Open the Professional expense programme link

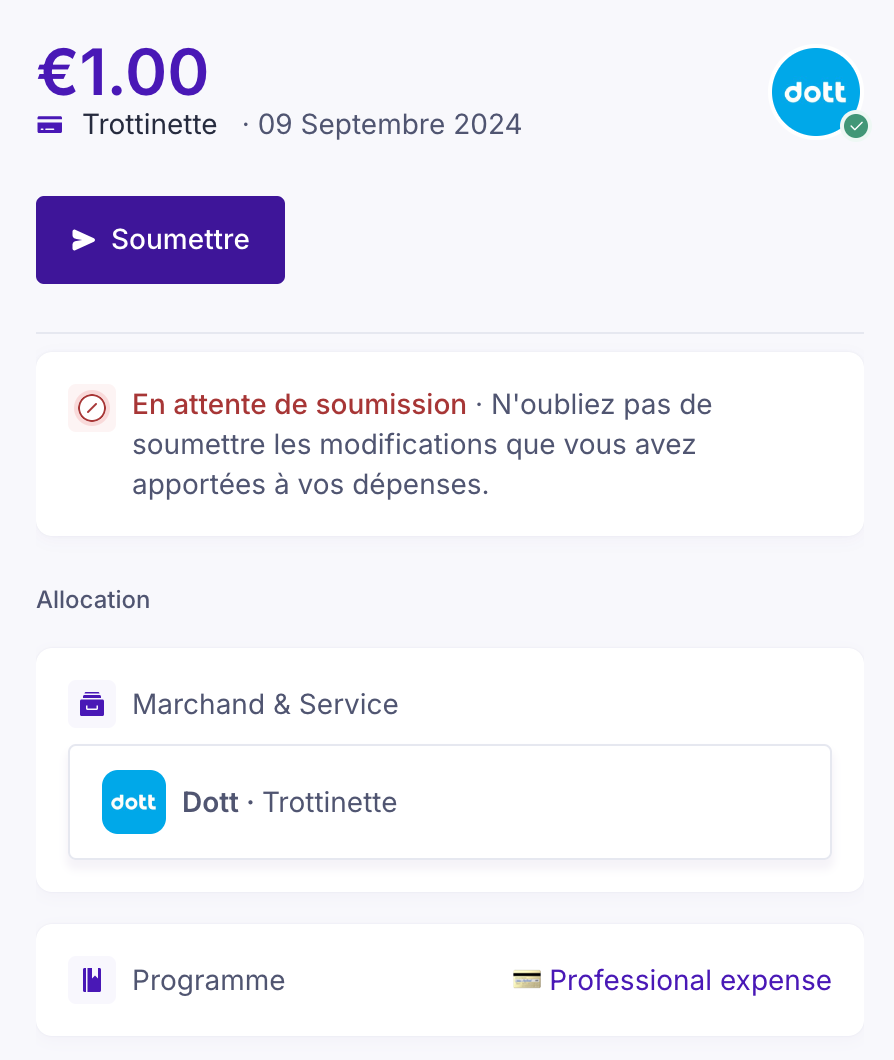[690, 980]
